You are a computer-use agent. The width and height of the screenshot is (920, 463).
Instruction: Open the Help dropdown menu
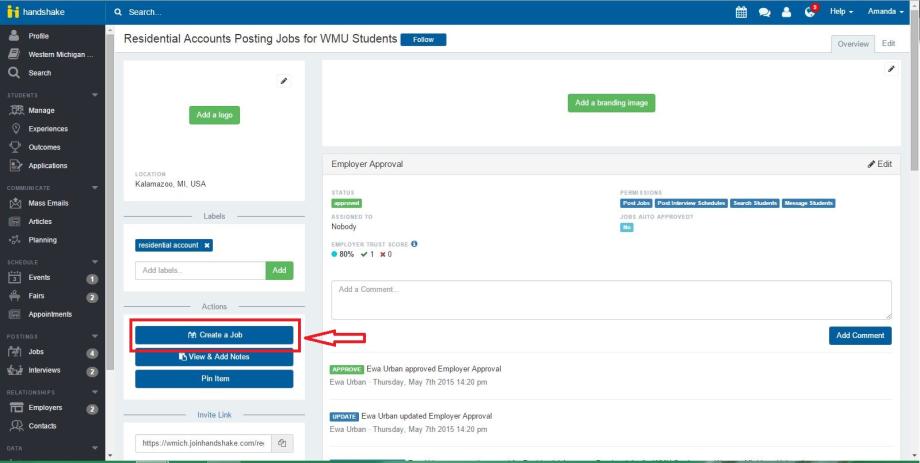(841, 12)
